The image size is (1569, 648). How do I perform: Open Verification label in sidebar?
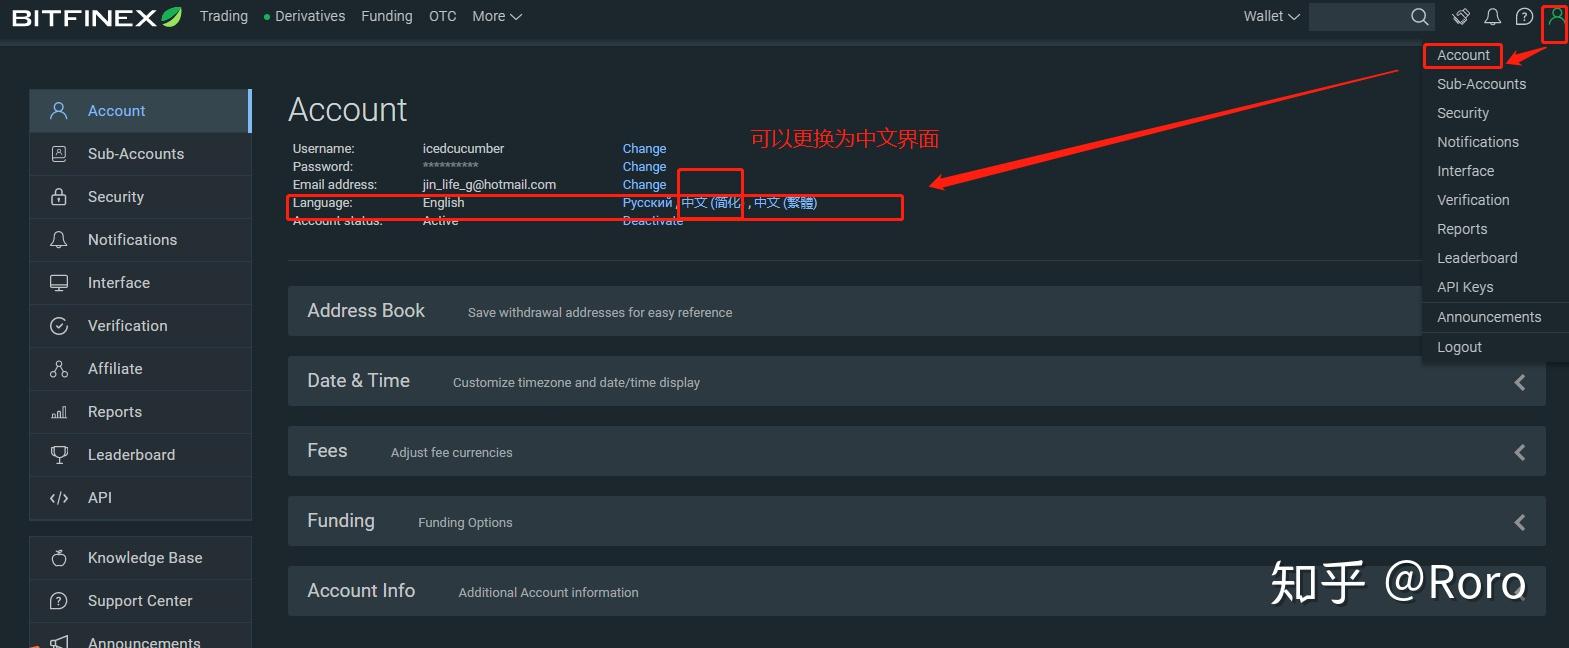[128, 326]
